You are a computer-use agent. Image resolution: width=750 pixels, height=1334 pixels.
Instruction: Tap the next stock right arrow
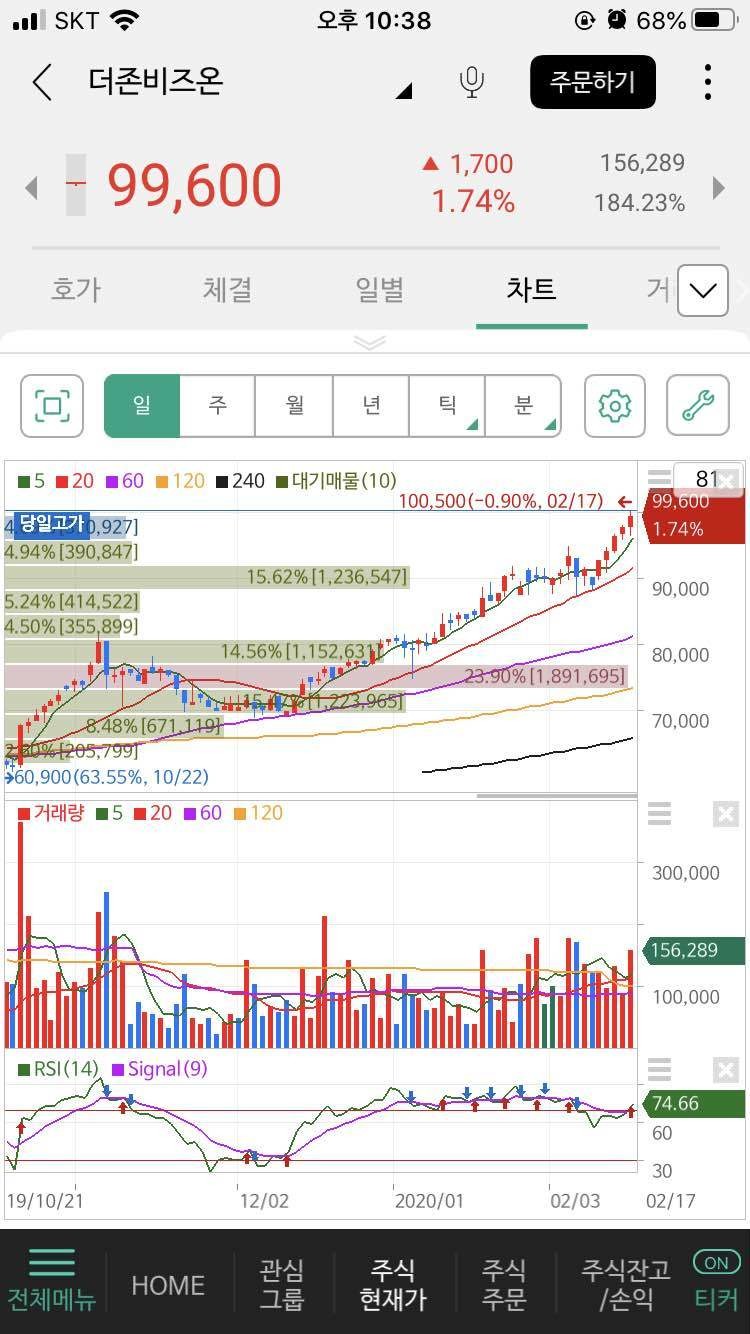click(x=718, y=187)
